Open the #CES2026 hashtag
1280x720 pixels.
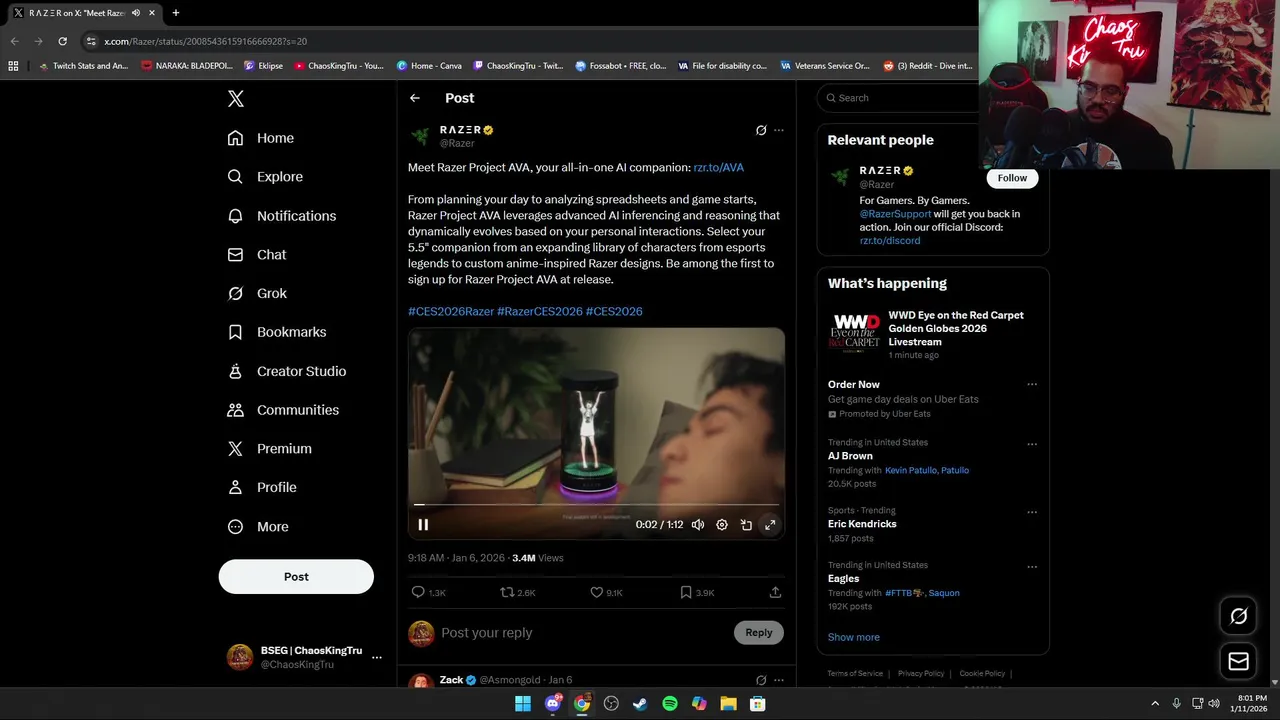(x=614, y=312)
